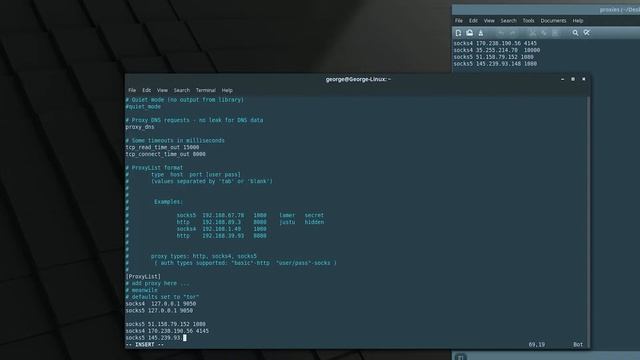The width and height of the screenshot is (640, 360).
Task: Click 'socks4 170.238.190.56 4145' in text editor
Action: (495, 43)
